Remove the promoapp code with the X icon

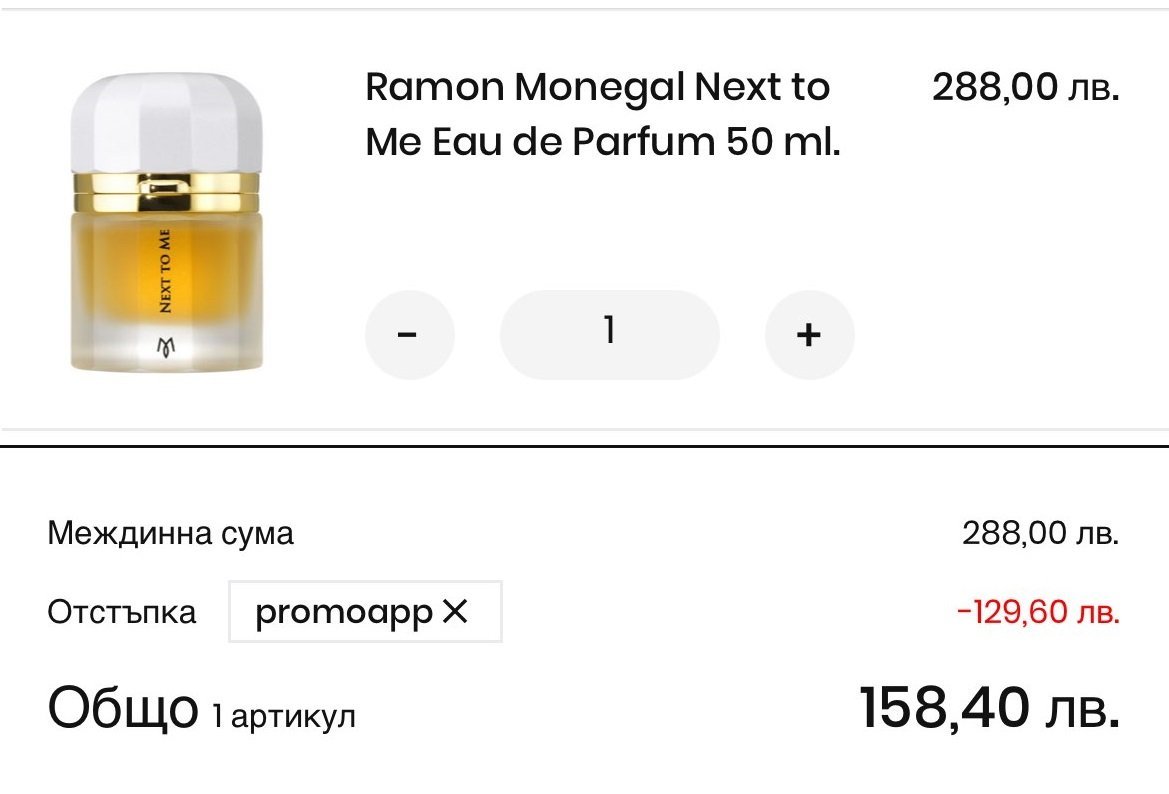(454, 611)
